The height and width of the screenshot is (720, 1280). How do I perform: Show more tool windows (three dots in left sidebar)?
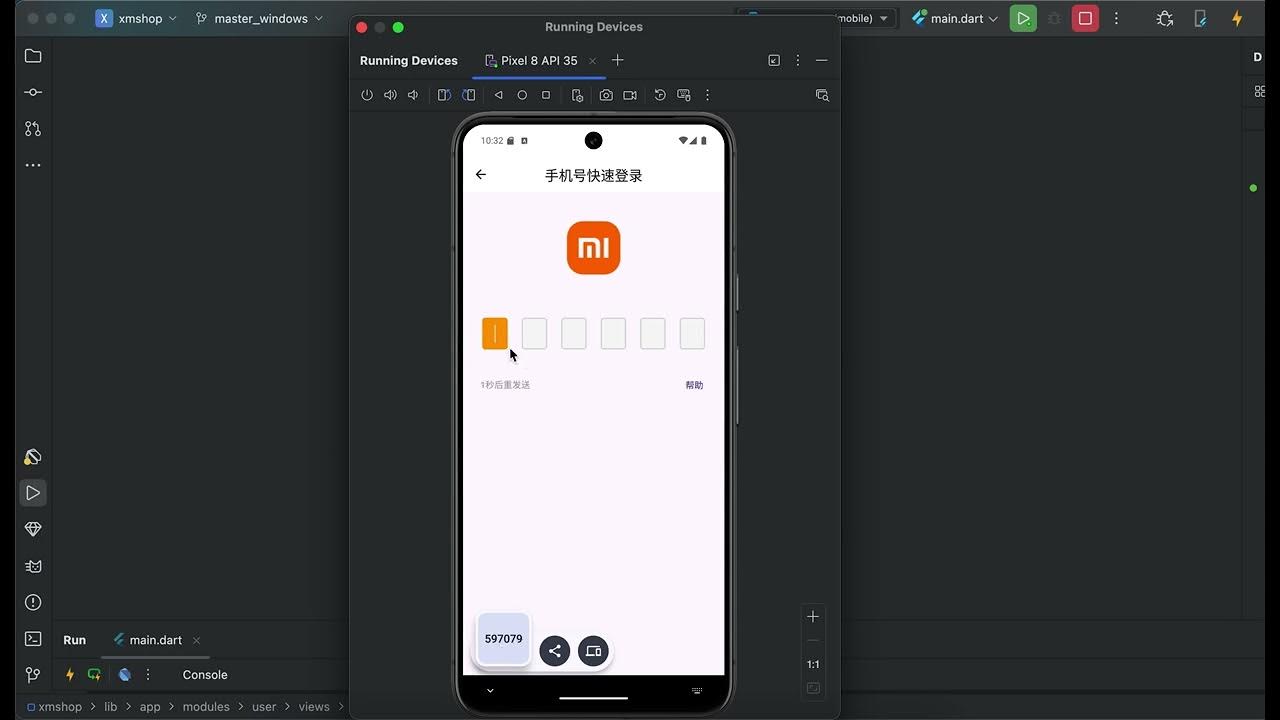(33, 165)
